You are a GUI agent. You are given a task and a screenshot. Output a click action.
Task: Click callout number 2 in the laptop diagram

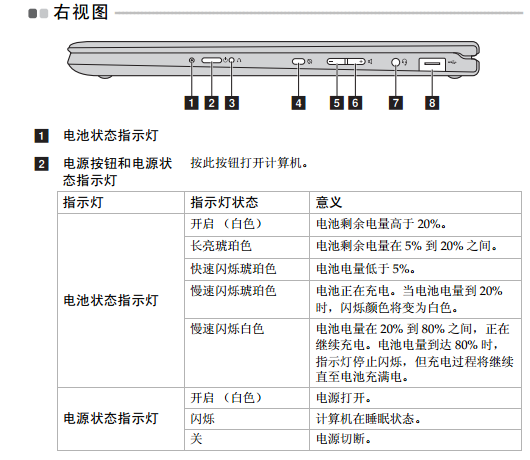point(212,103)
